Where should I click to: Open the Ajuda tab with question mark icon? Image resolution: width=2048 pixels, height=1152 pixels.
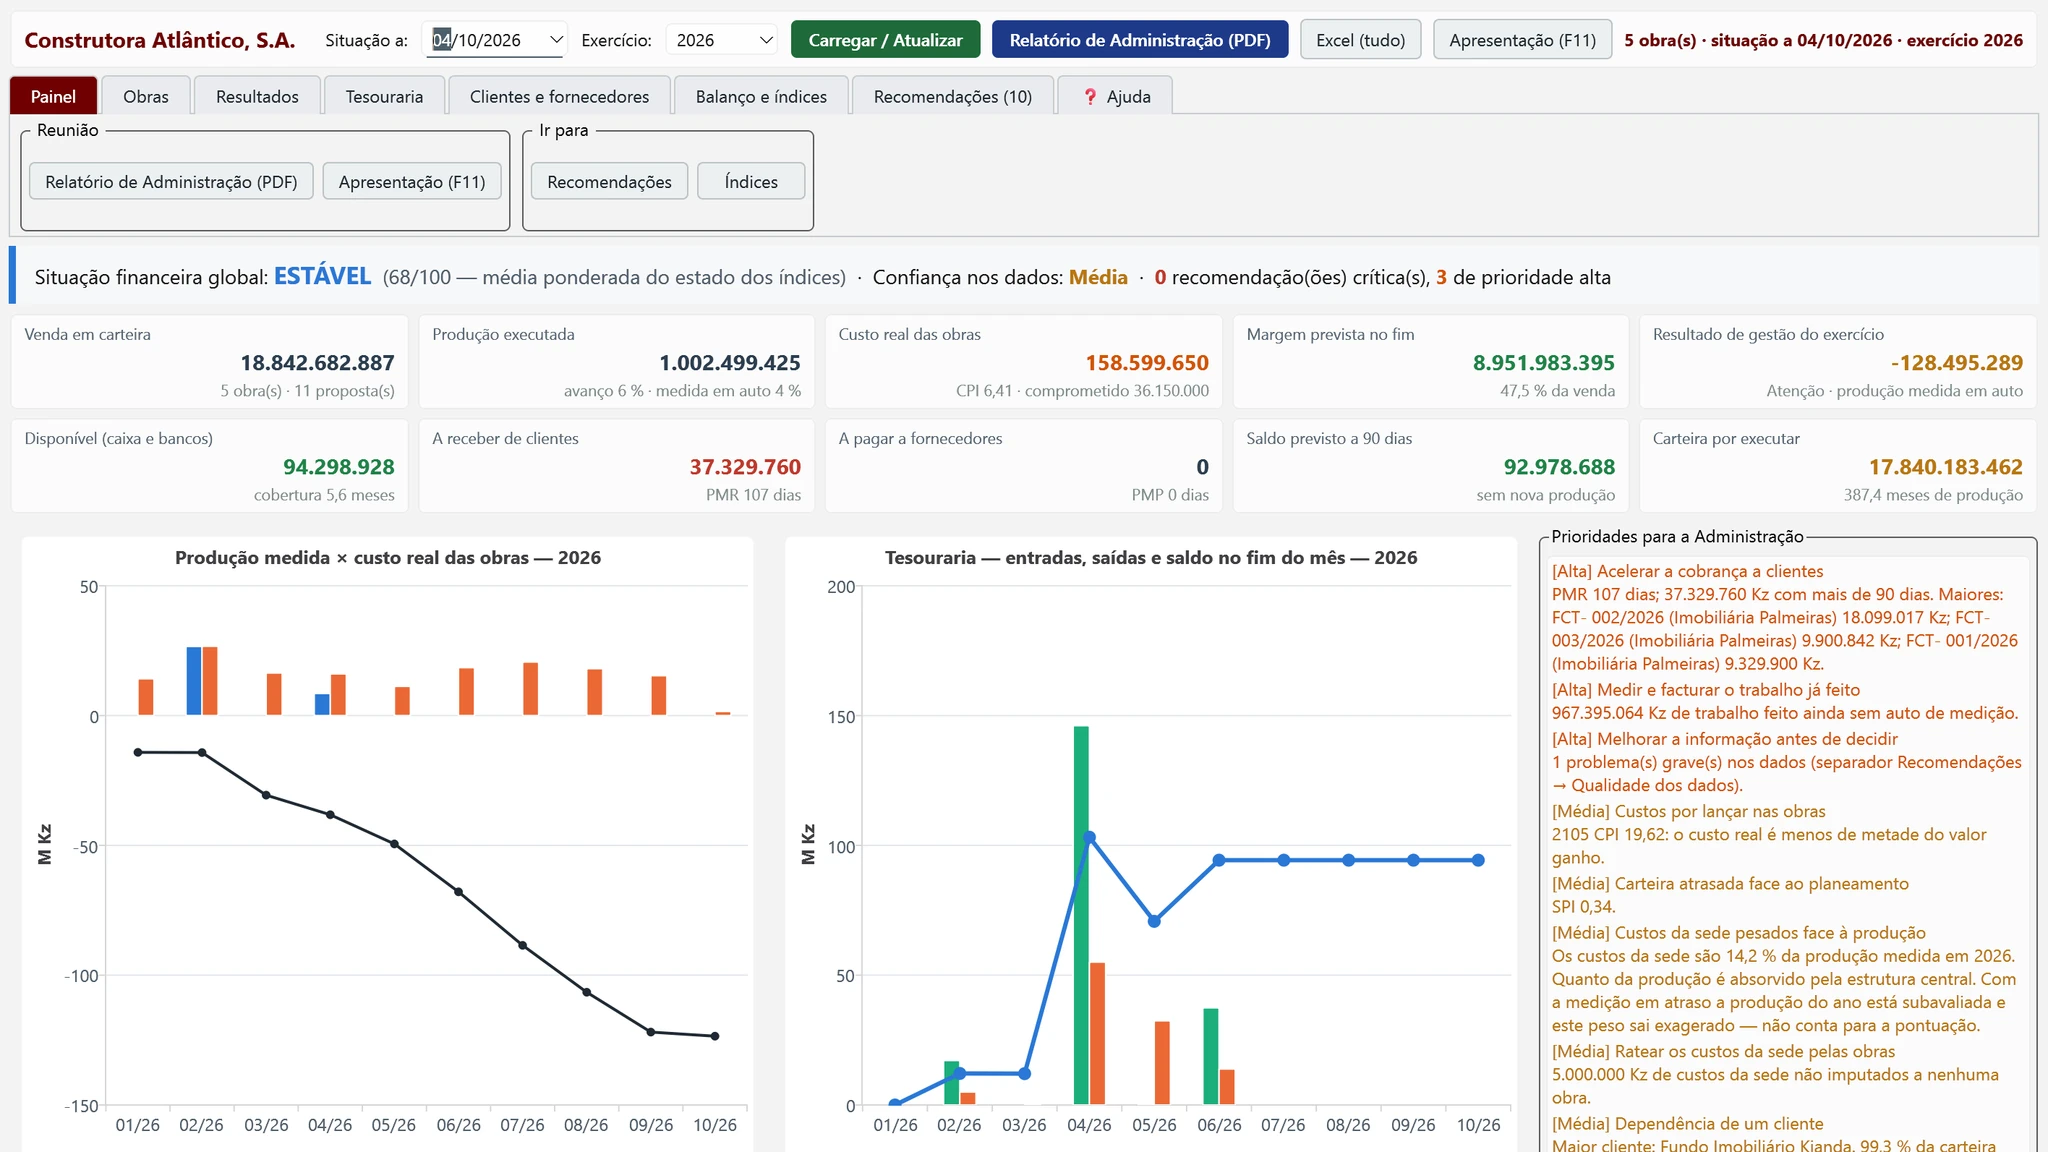pos(1115,96)
